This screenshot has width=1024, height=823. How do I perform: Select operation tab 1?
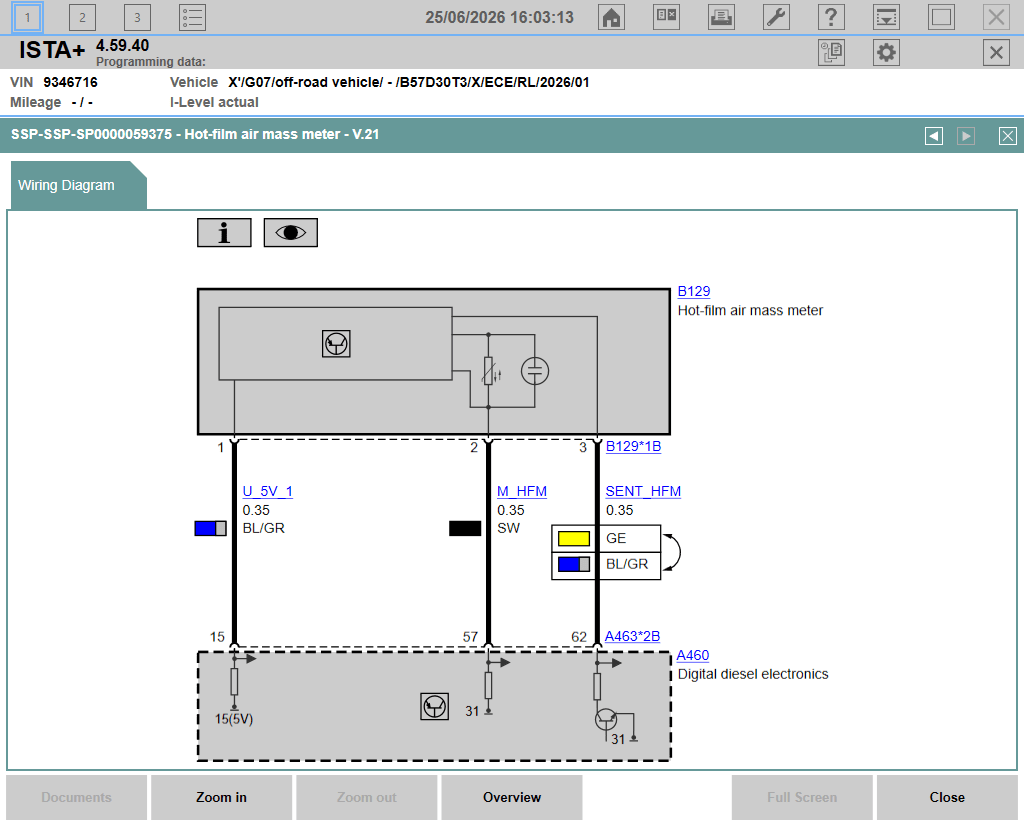[x=27, y=18]
